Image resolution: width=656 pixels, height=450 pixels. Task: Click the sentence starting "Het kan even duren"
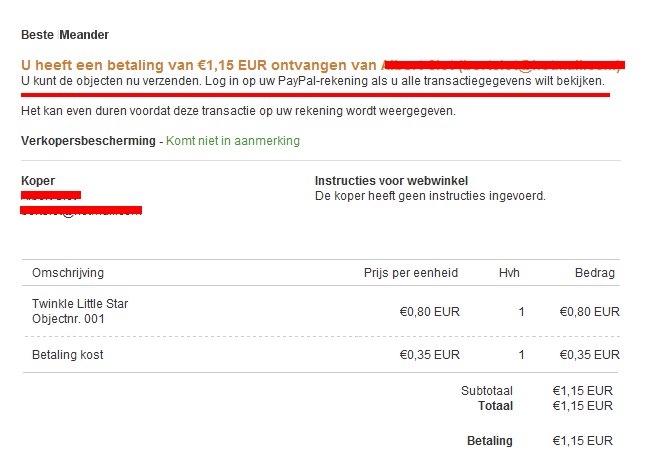[x=238, y=111]
